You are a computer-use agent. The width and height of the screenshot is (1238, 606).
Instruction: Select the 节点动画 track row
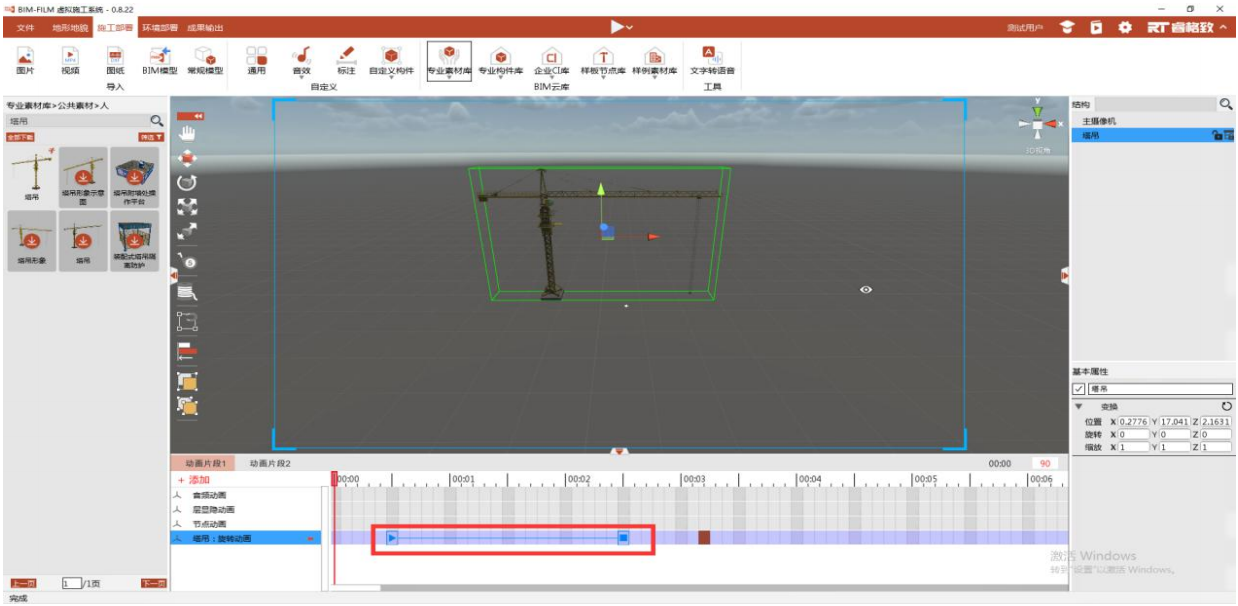(x=246, y=524)
